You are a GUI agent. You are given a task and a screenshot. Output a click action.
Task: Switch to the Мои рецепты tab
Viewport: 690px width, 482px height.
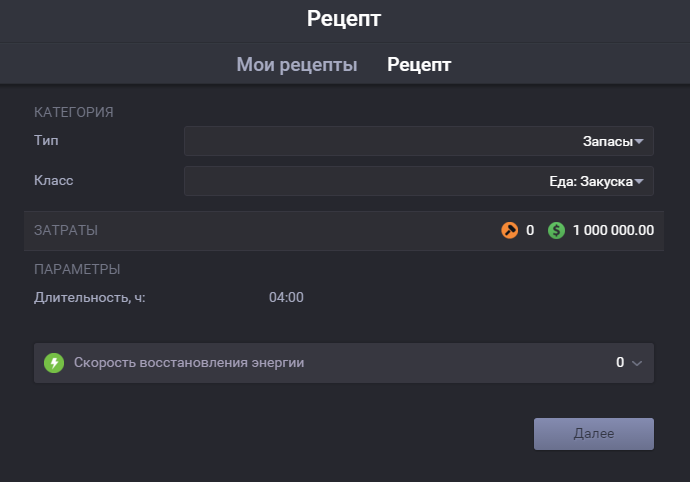click(x=297, y=65)
